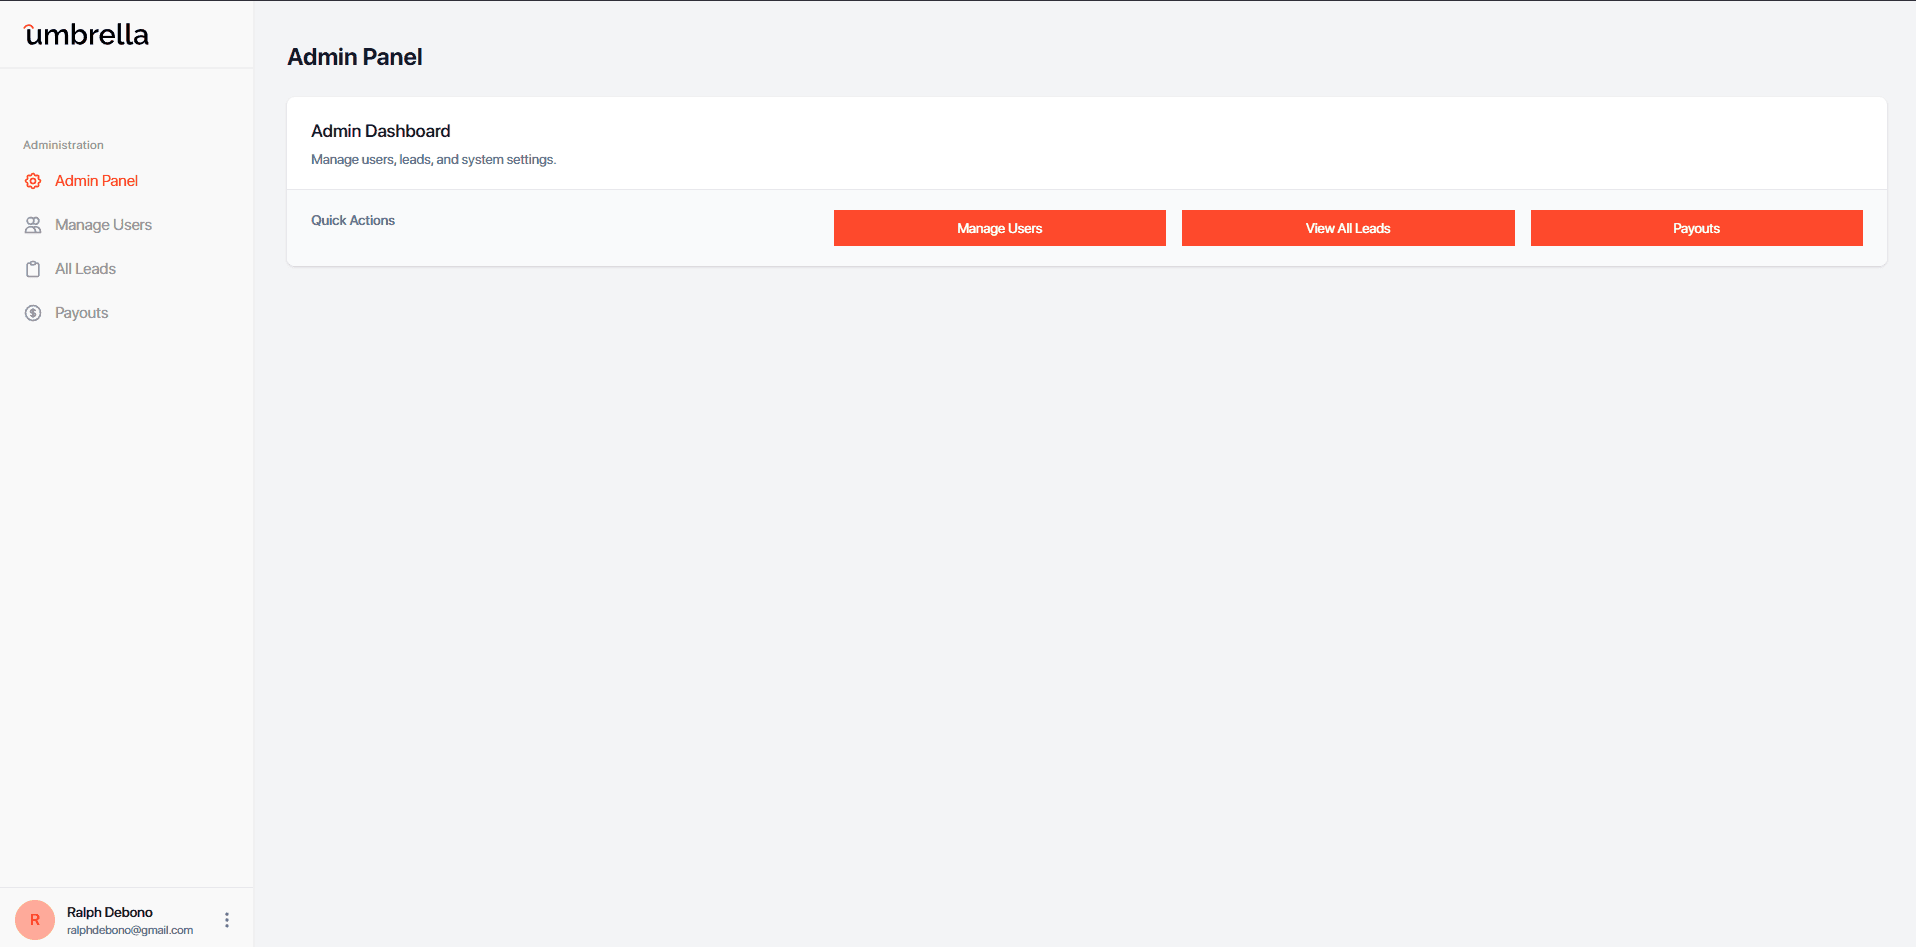
Task: Click the Admin Dashboard card title
Action: click(380, 131)
